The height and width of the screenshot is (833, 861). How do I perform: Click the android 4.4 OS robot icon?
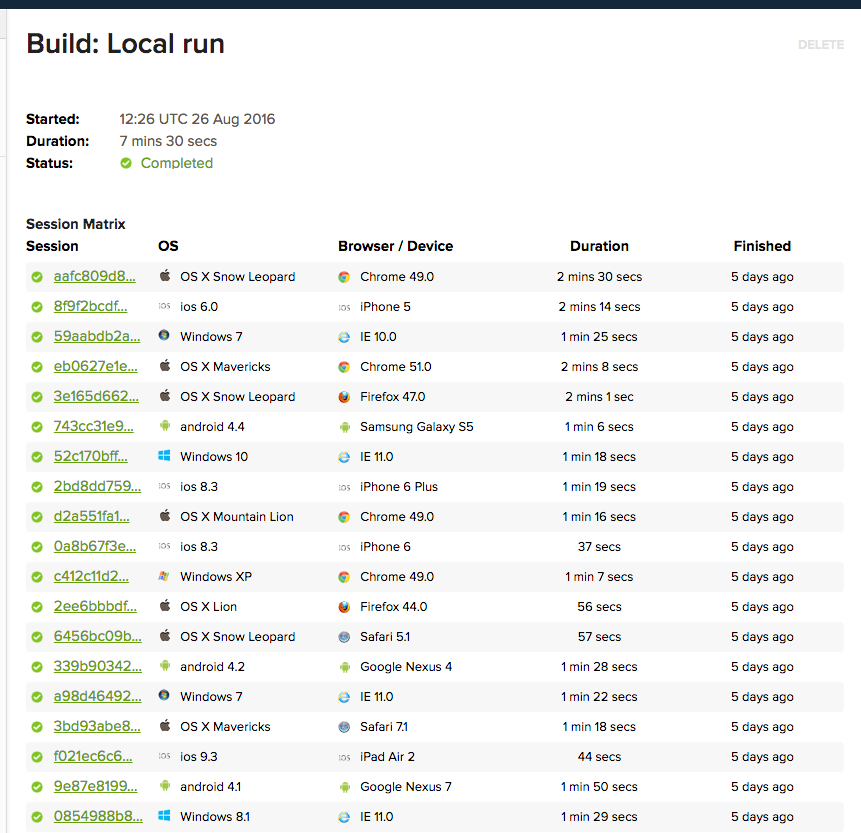coord(164,427)
